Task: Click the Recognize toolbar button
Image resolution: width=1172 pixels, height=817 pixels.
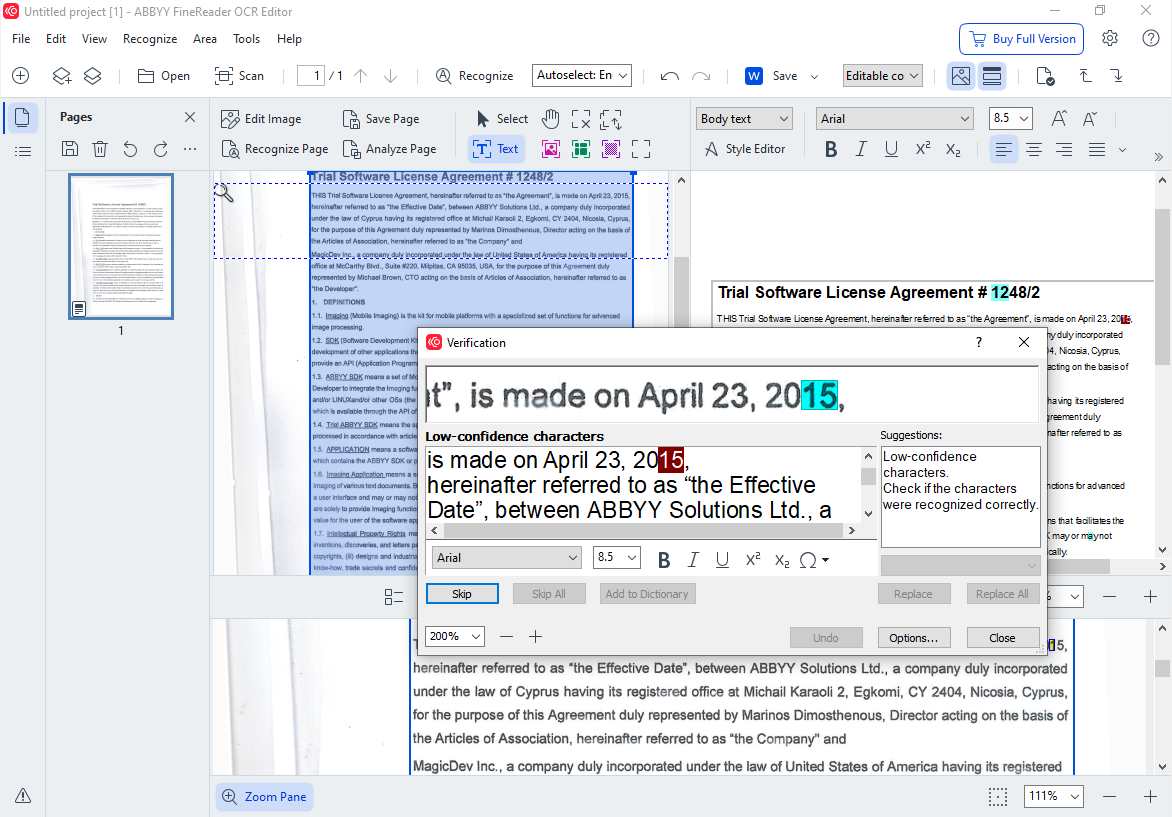Action: coord(475,75)
